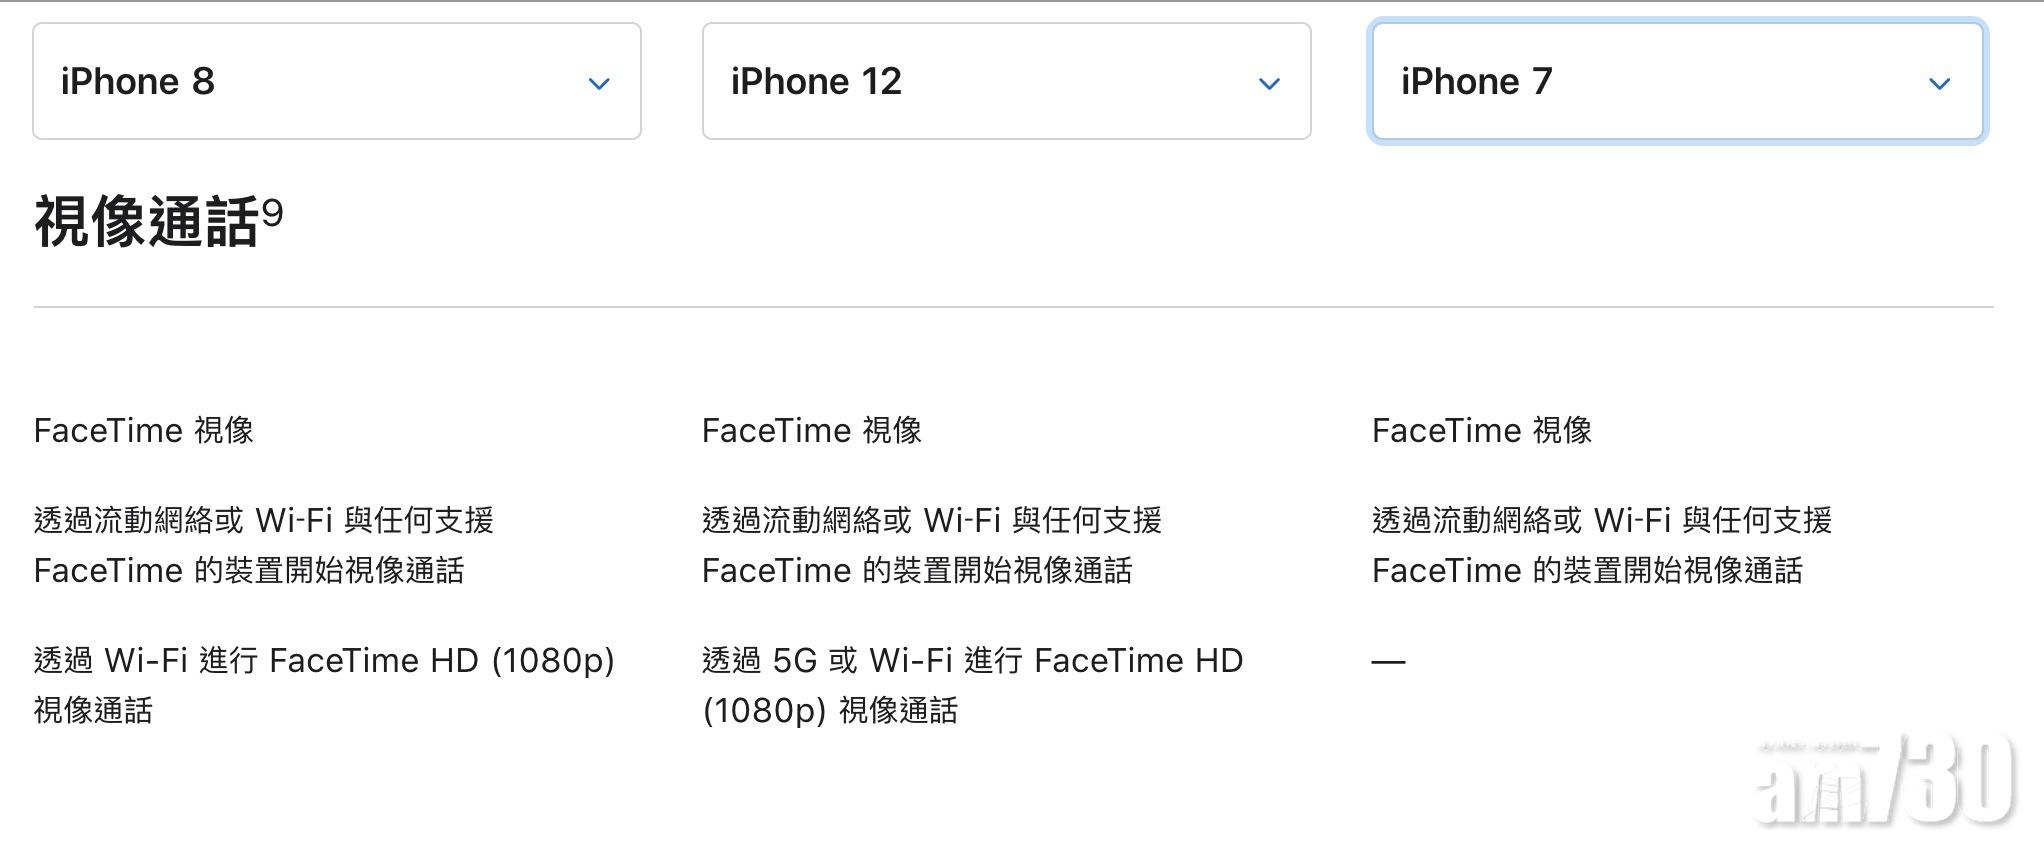The width and height of the screenshot is (2044, 848).
Task: Click the chevron icon on the iPhone 12 selector
Action: [1268, 83]
